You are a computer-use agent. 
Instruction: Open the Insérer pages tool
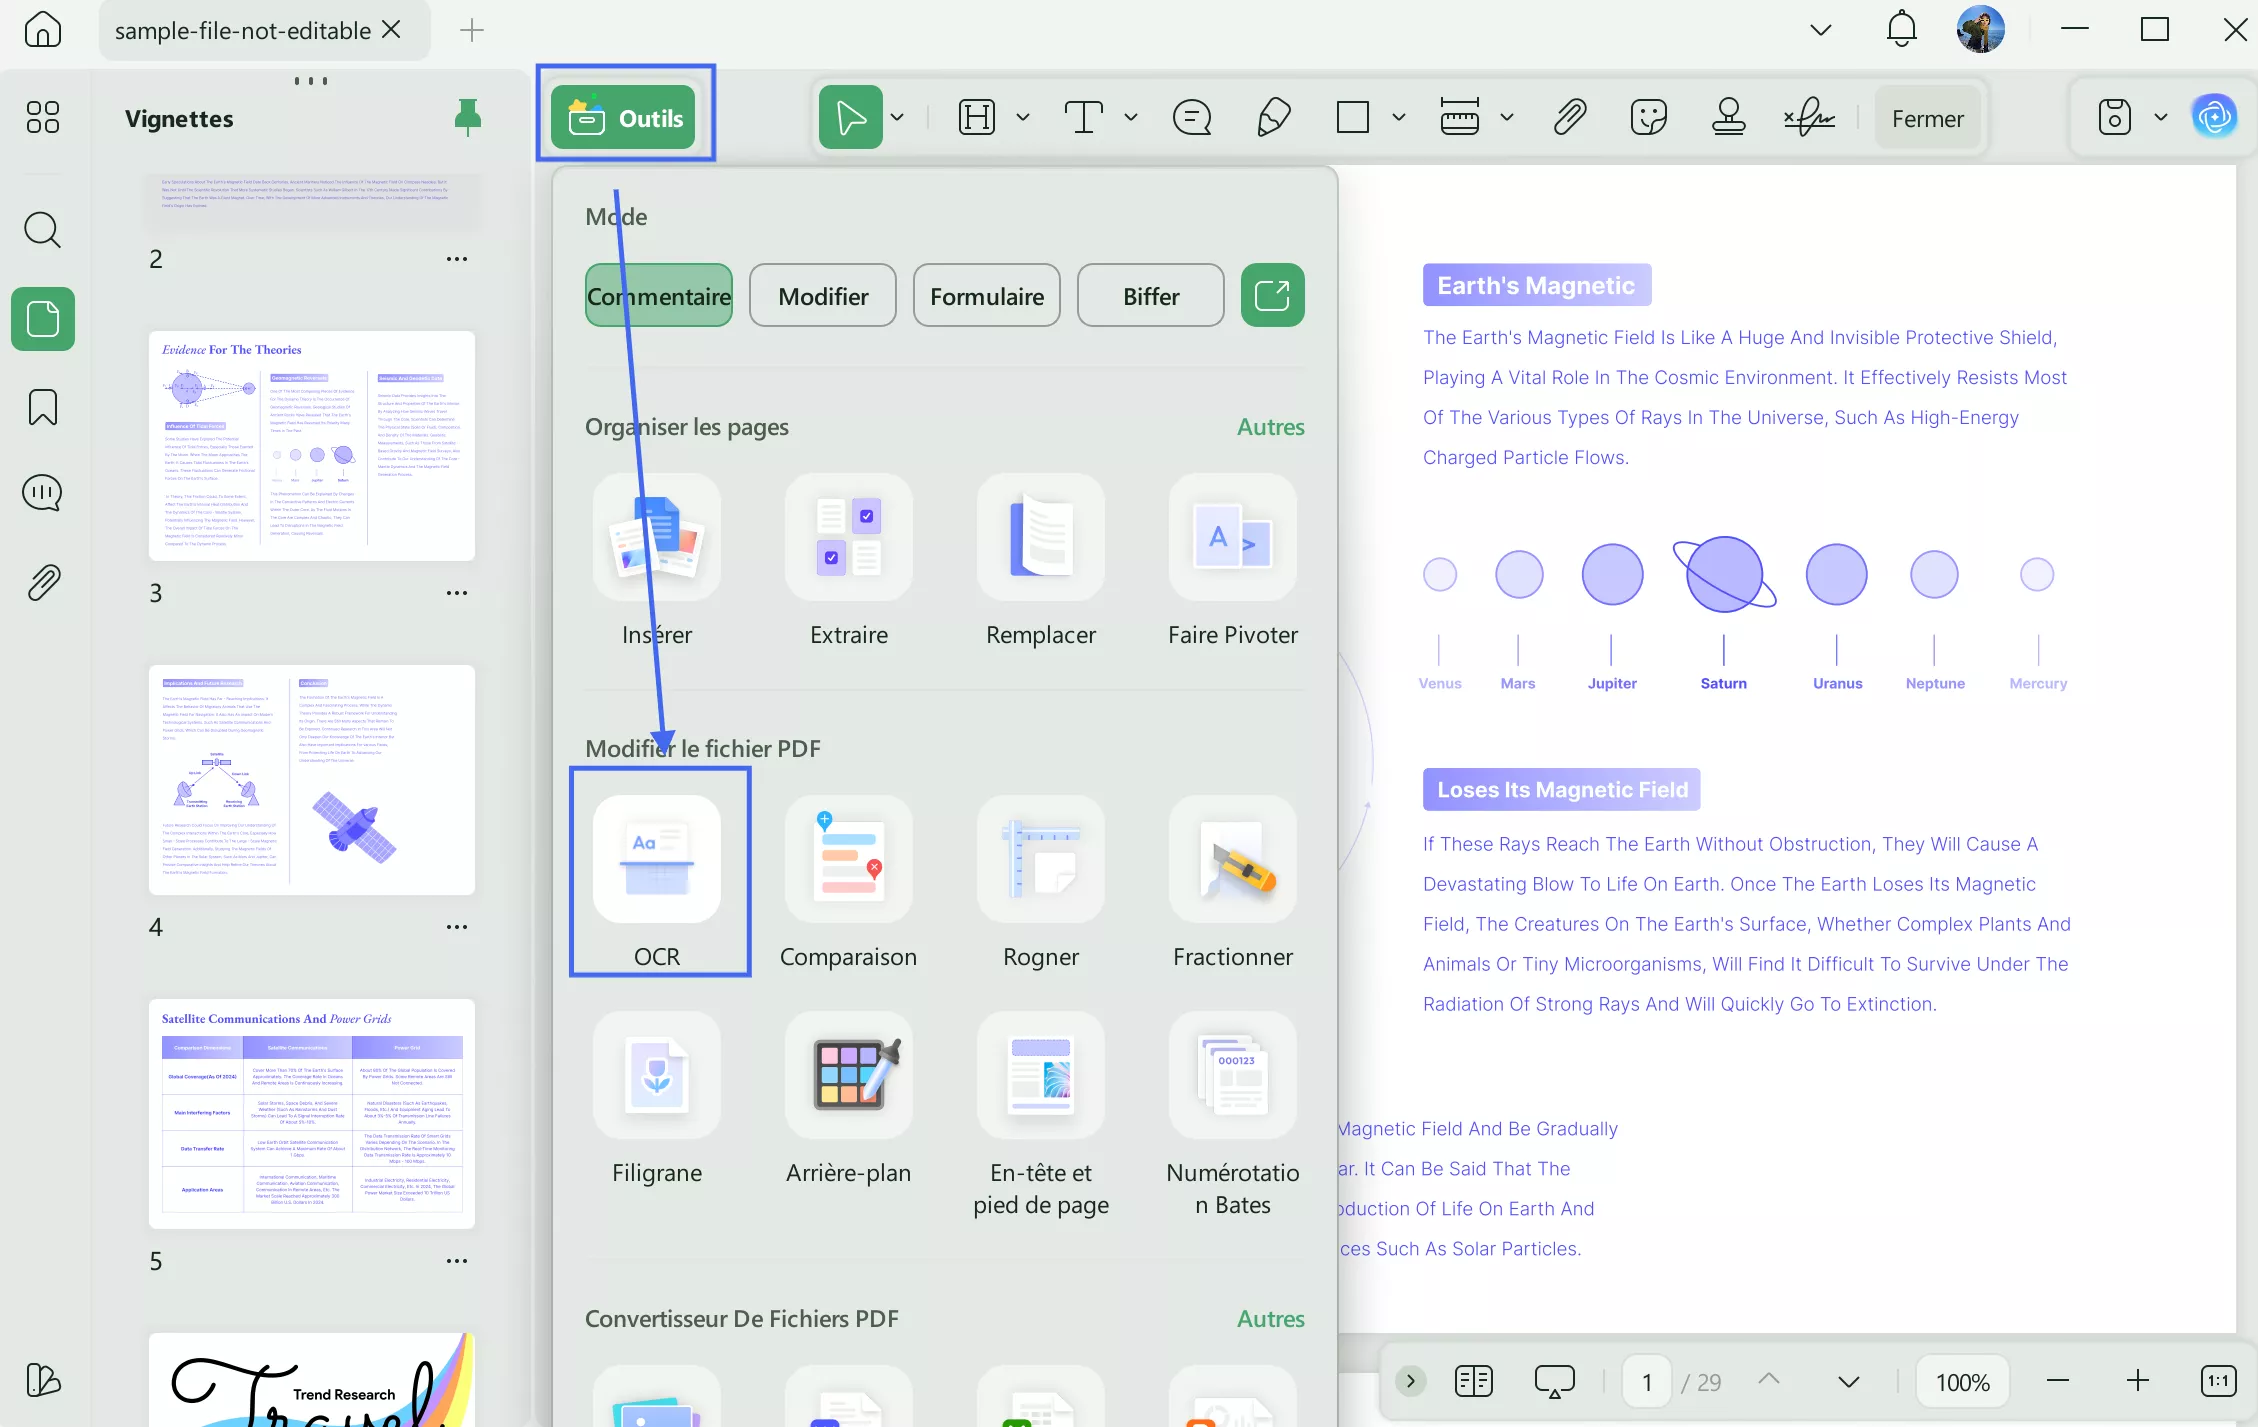(x=656, y=562)
